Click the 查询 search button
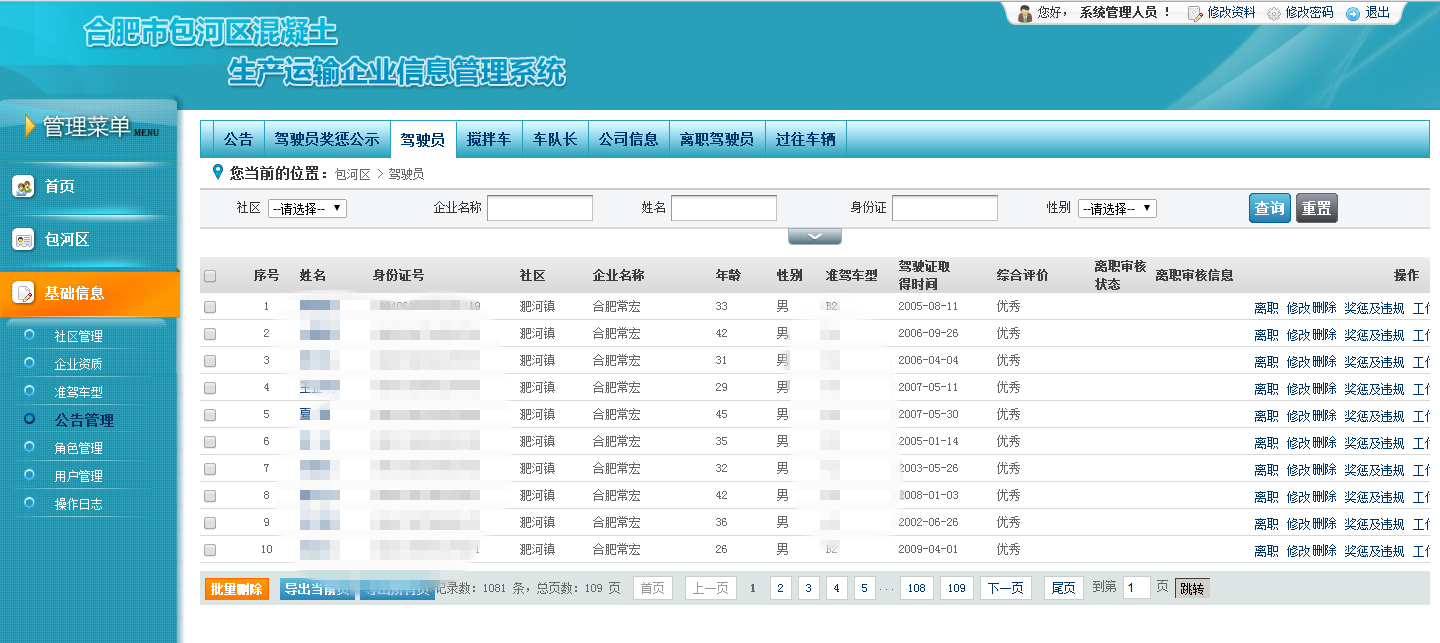Image resolution: width=1440 pixels, height=643 pixels. pos(1270,208)
